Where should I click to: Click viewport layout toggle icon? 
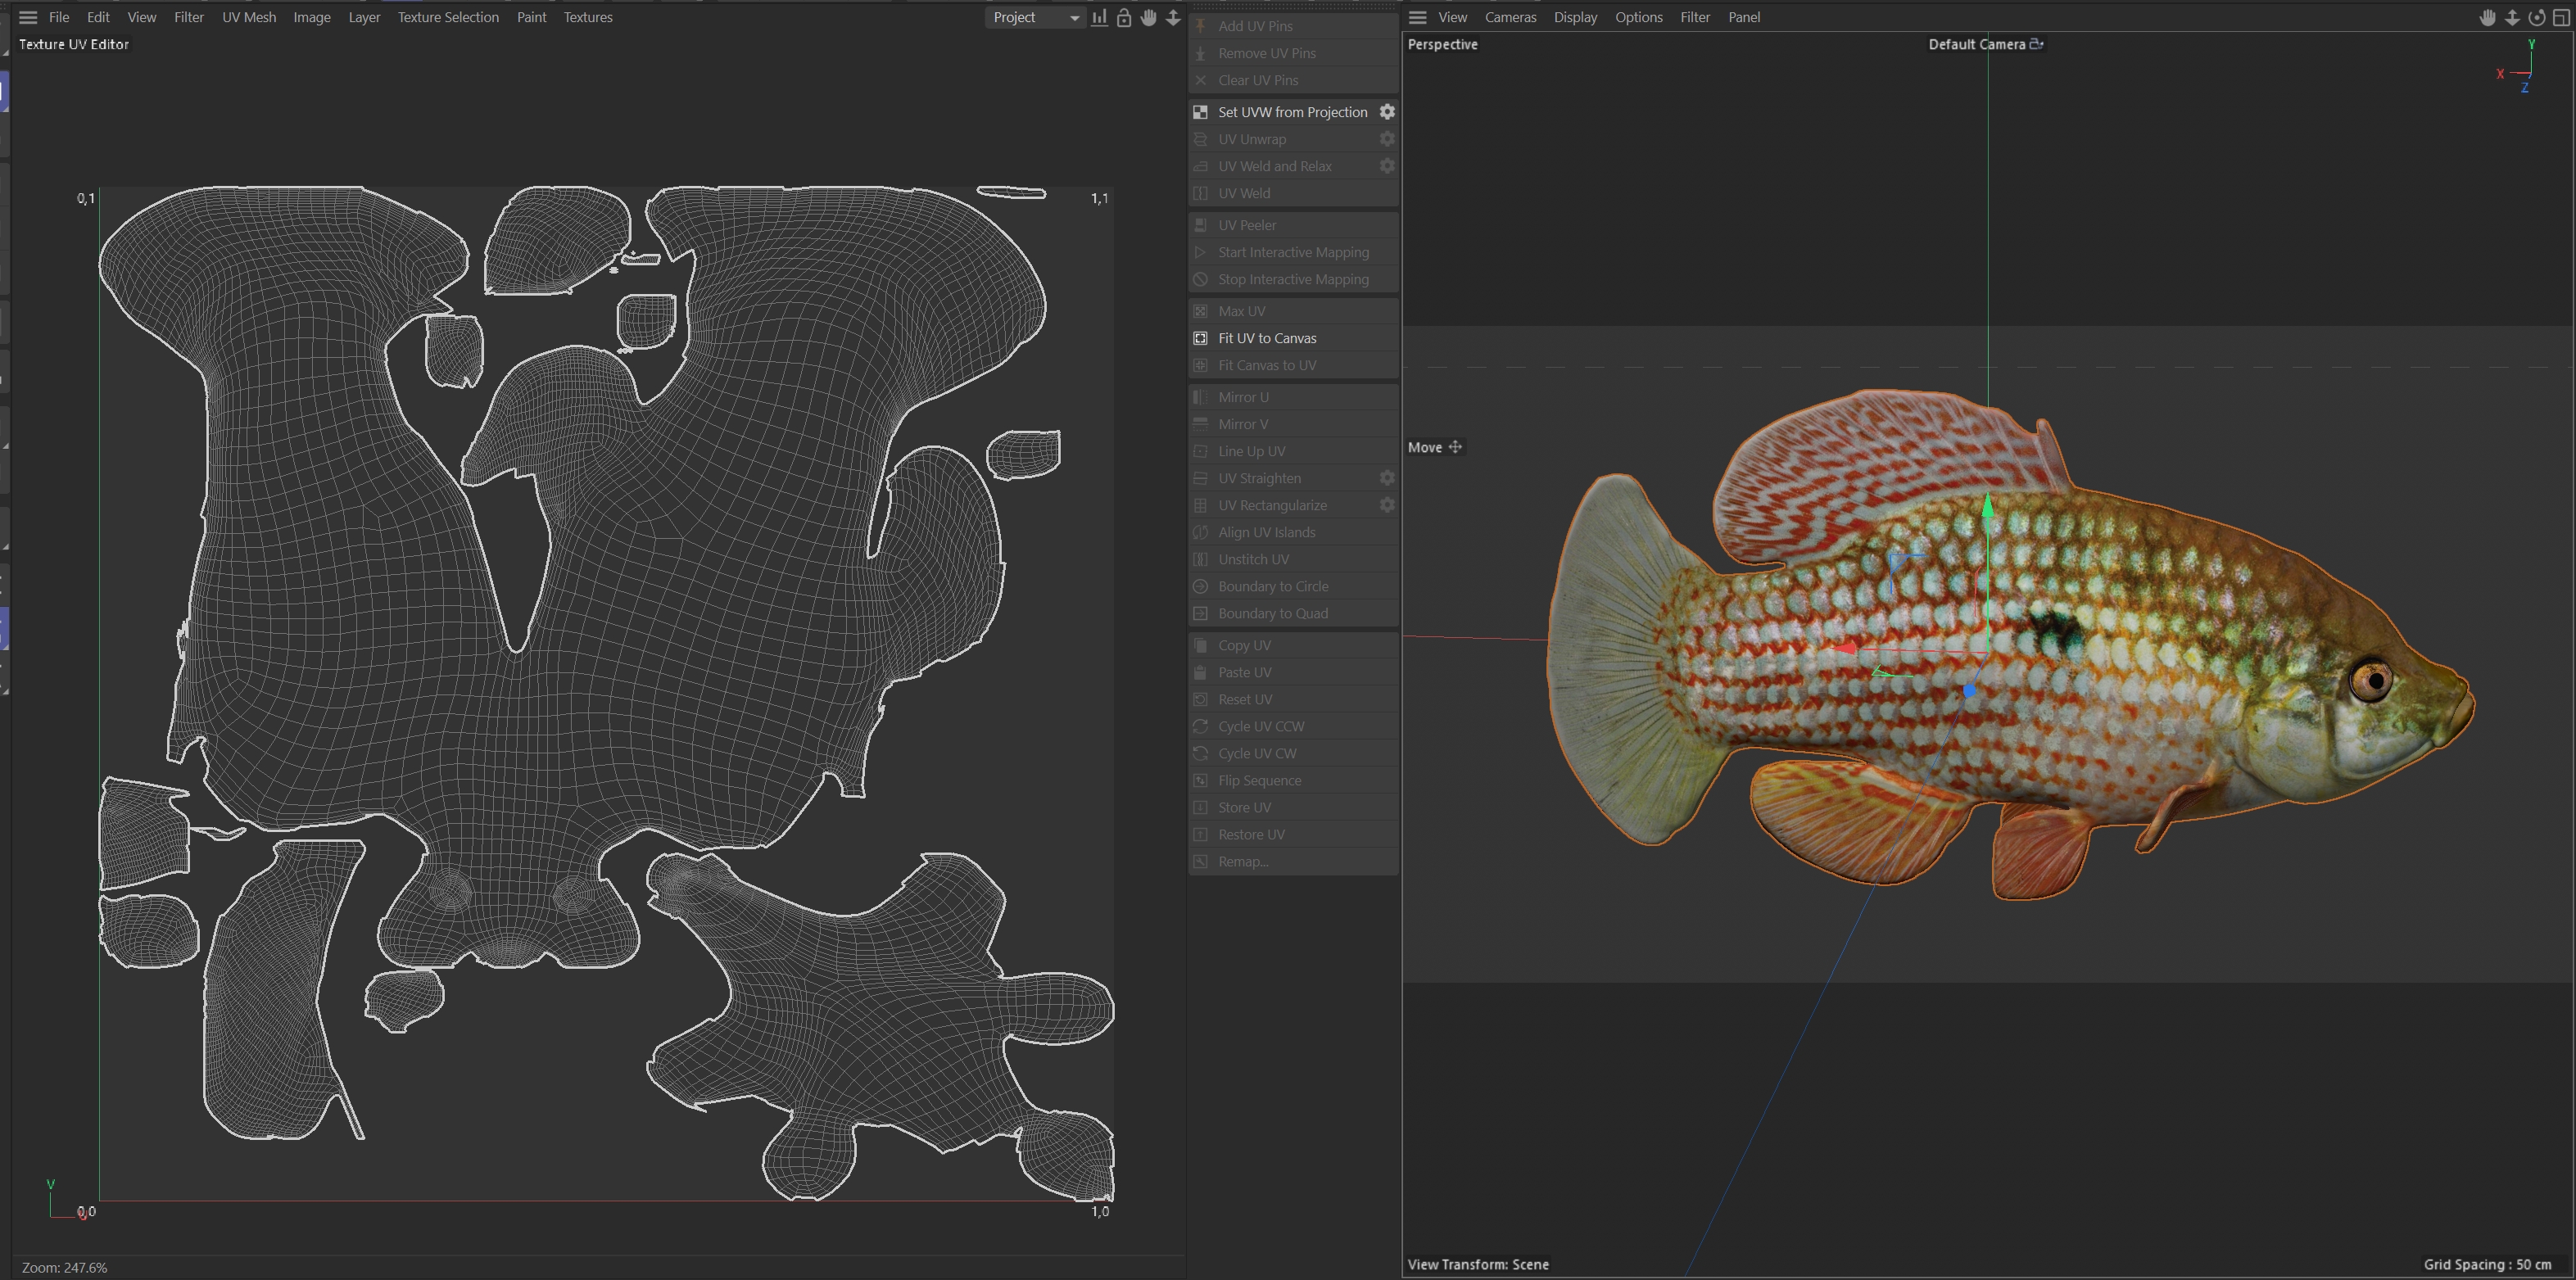[2561, 17]
